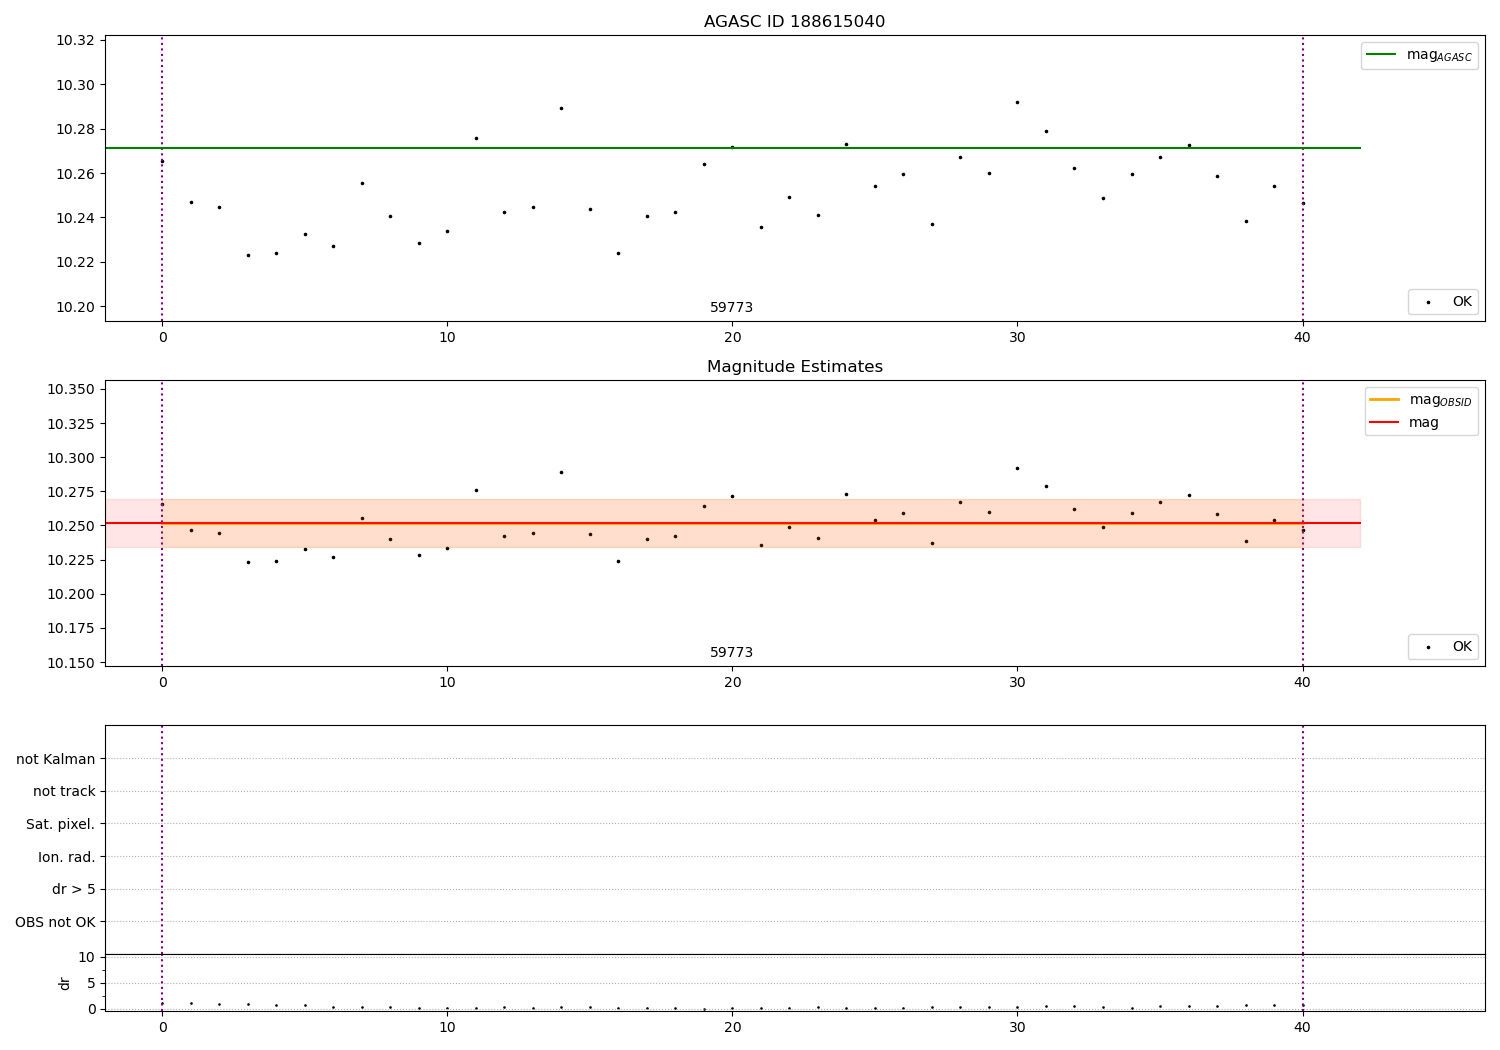Click the '10.24' y-axis tick of top plot
The height and width of the screenshot is (1050, 1500).
[75, 218]
